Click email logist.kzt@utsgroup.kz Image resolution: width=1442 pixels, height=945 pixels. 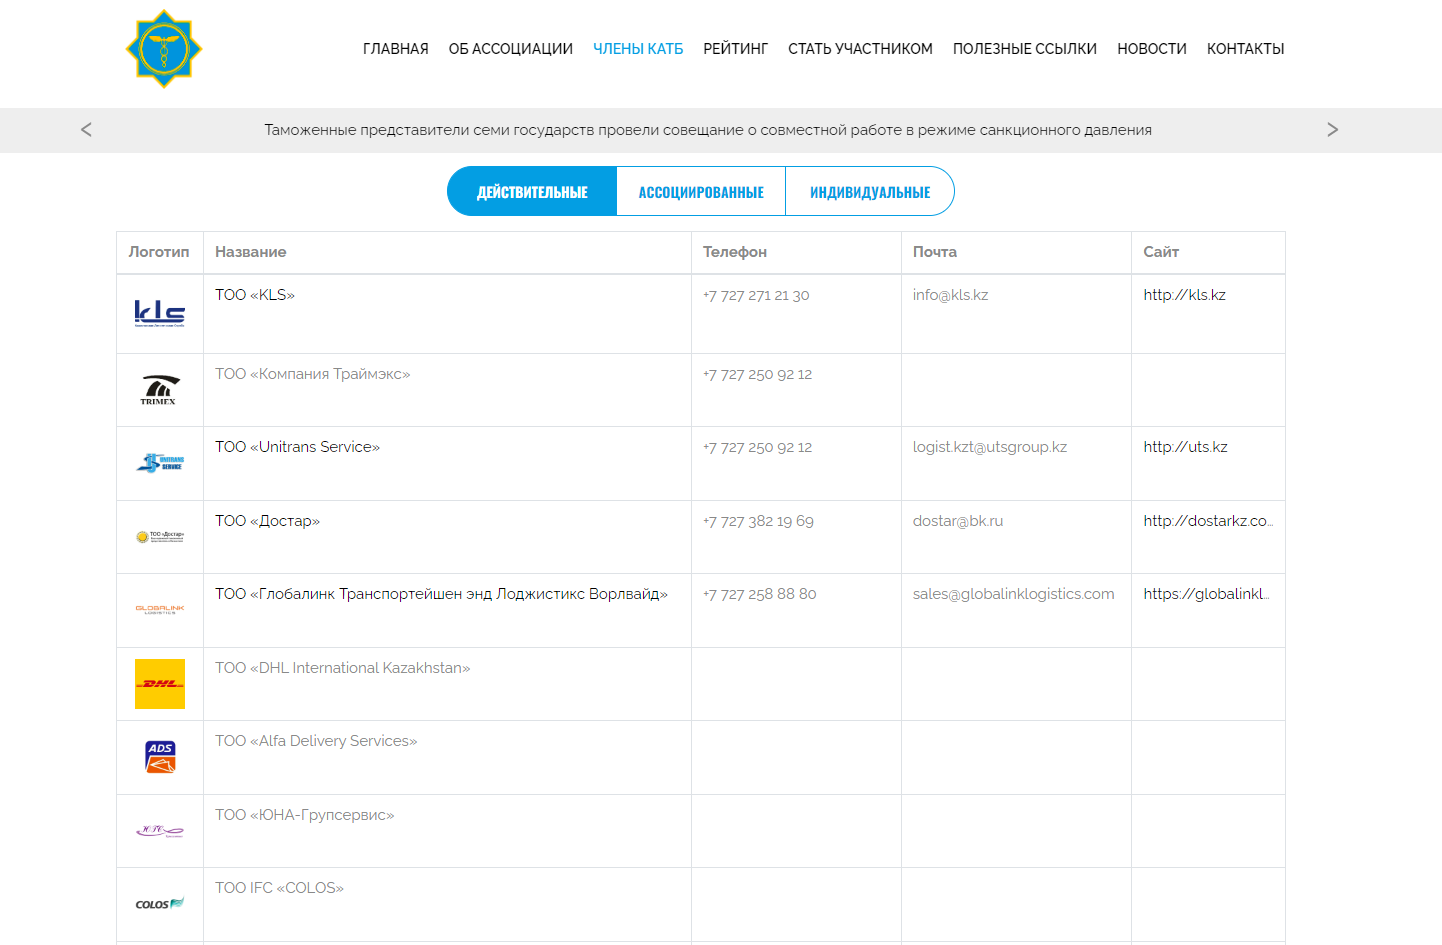(x=990, y=447)
